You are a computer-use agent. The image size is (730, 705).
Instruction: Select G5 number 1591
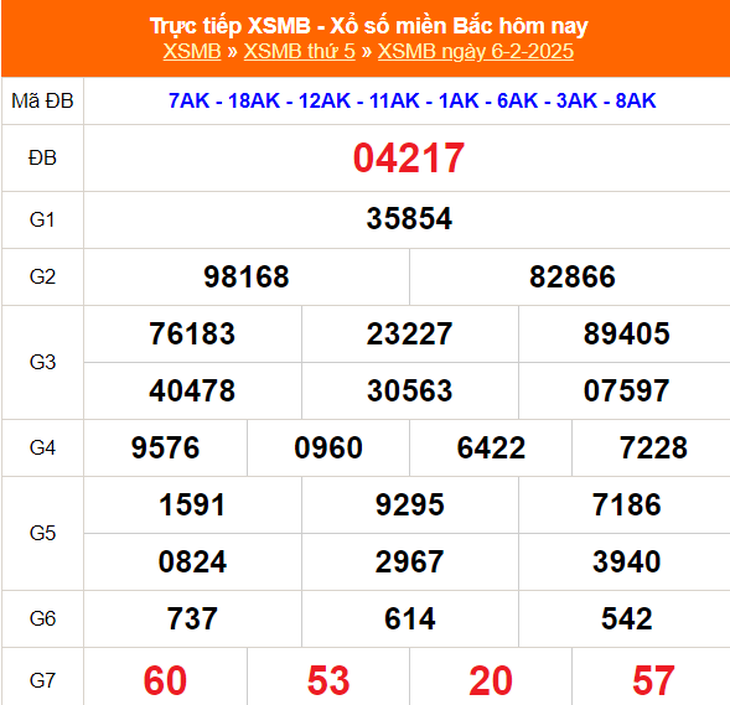(192, 504)
